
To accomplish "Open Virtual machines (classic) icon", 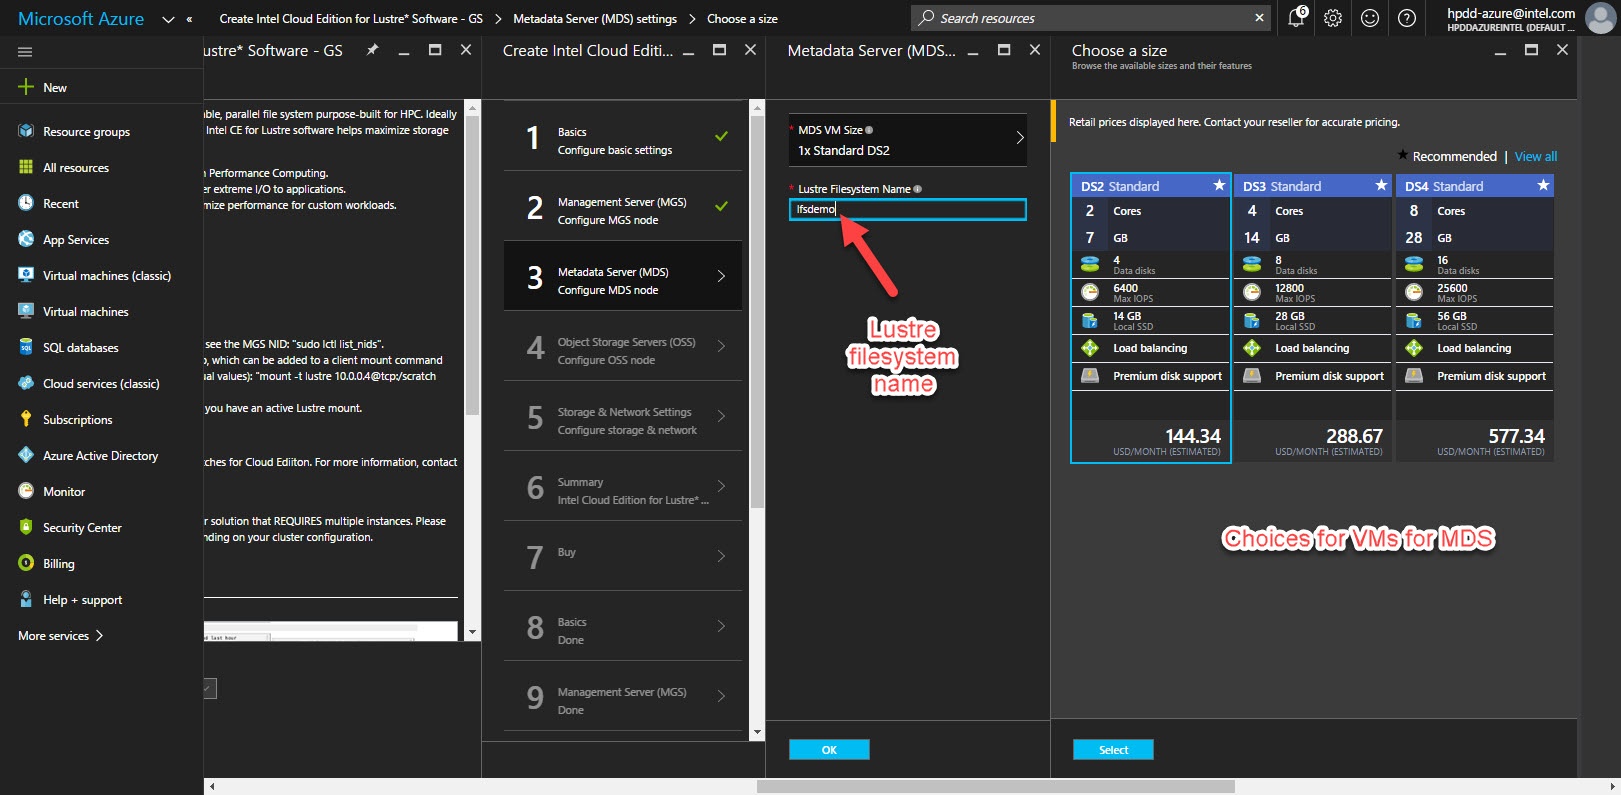I will [x=26, y=275].
